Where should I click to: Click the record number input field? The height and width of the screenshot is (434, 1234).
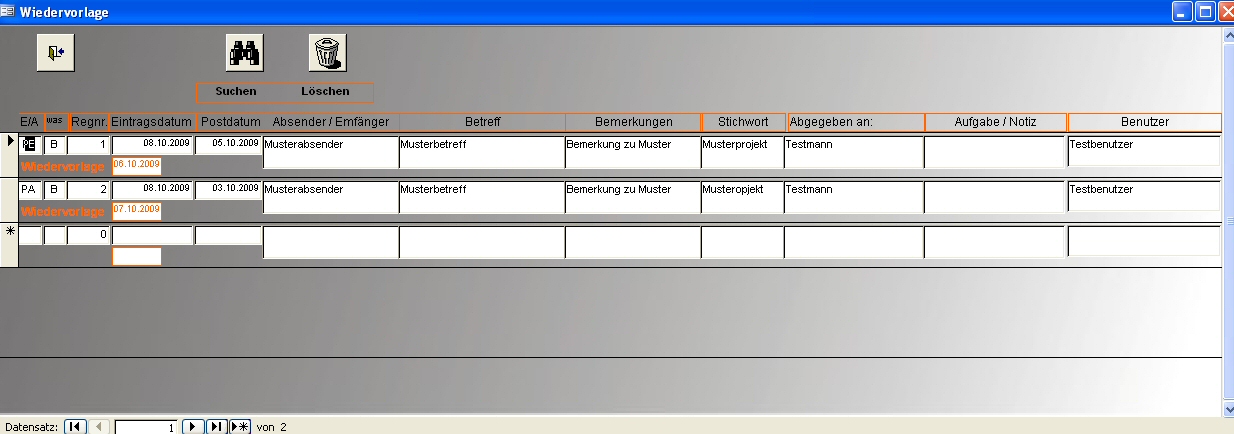146,427
